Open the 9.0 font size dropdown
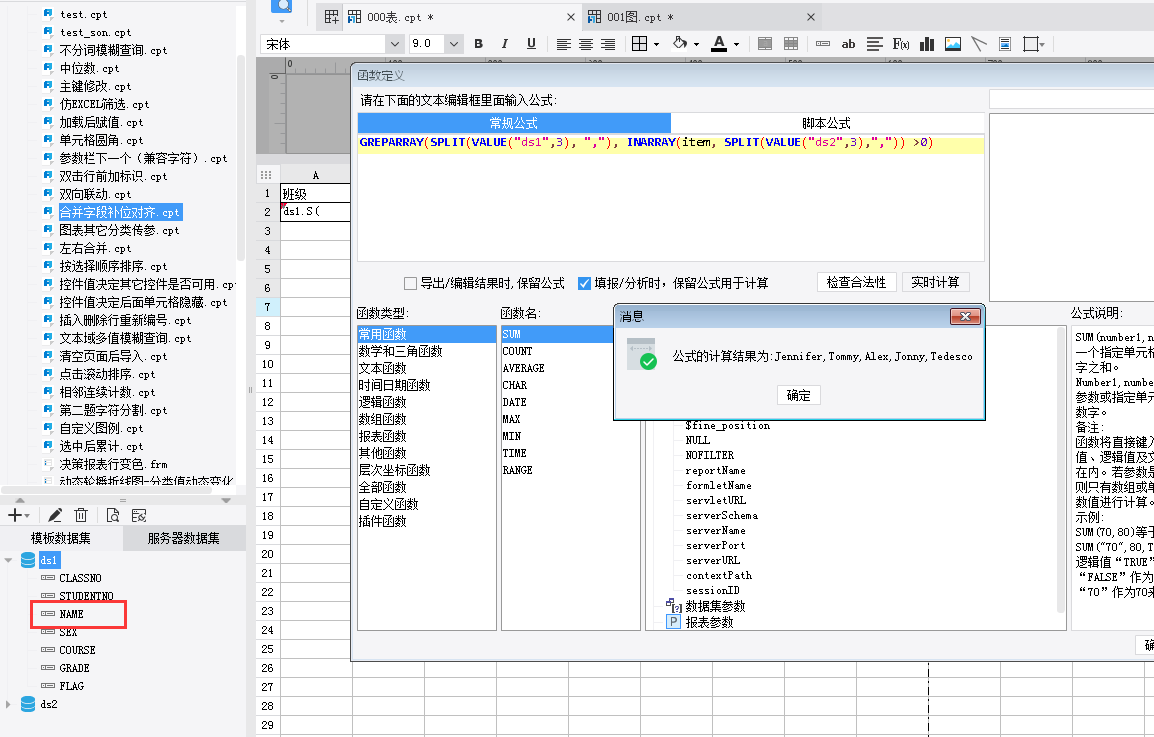The width and height of the screenshot is (1154, 737). pos(454,44)
